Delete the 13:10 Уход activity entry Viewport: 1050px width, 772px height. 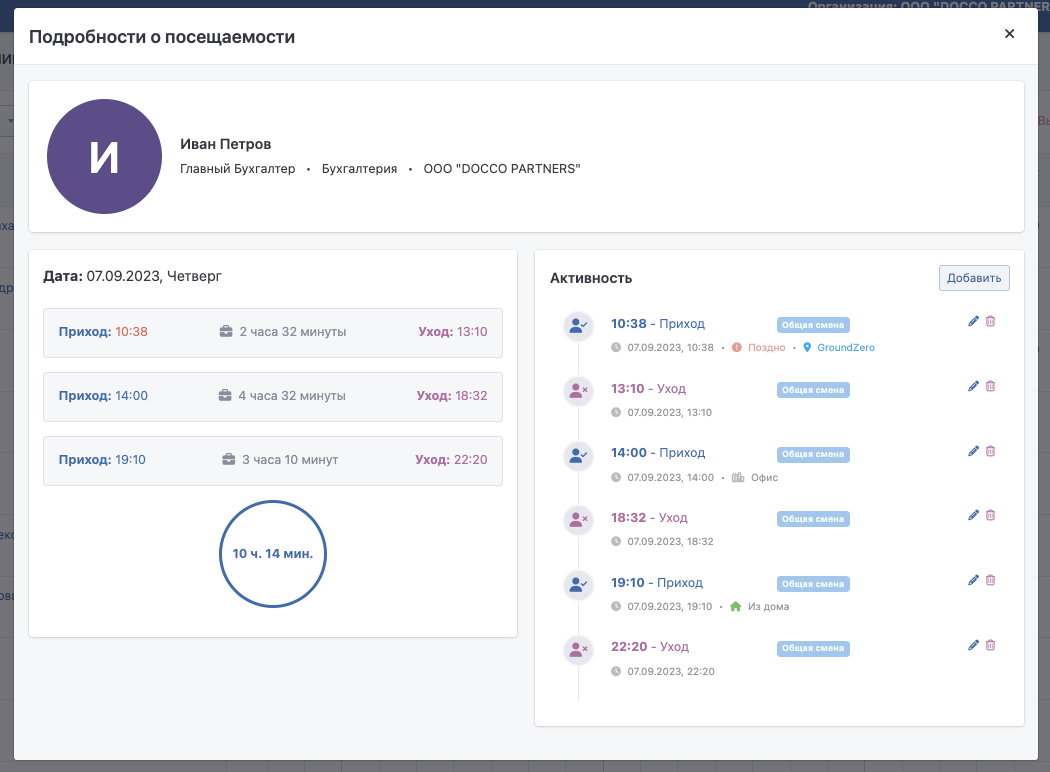990,386
